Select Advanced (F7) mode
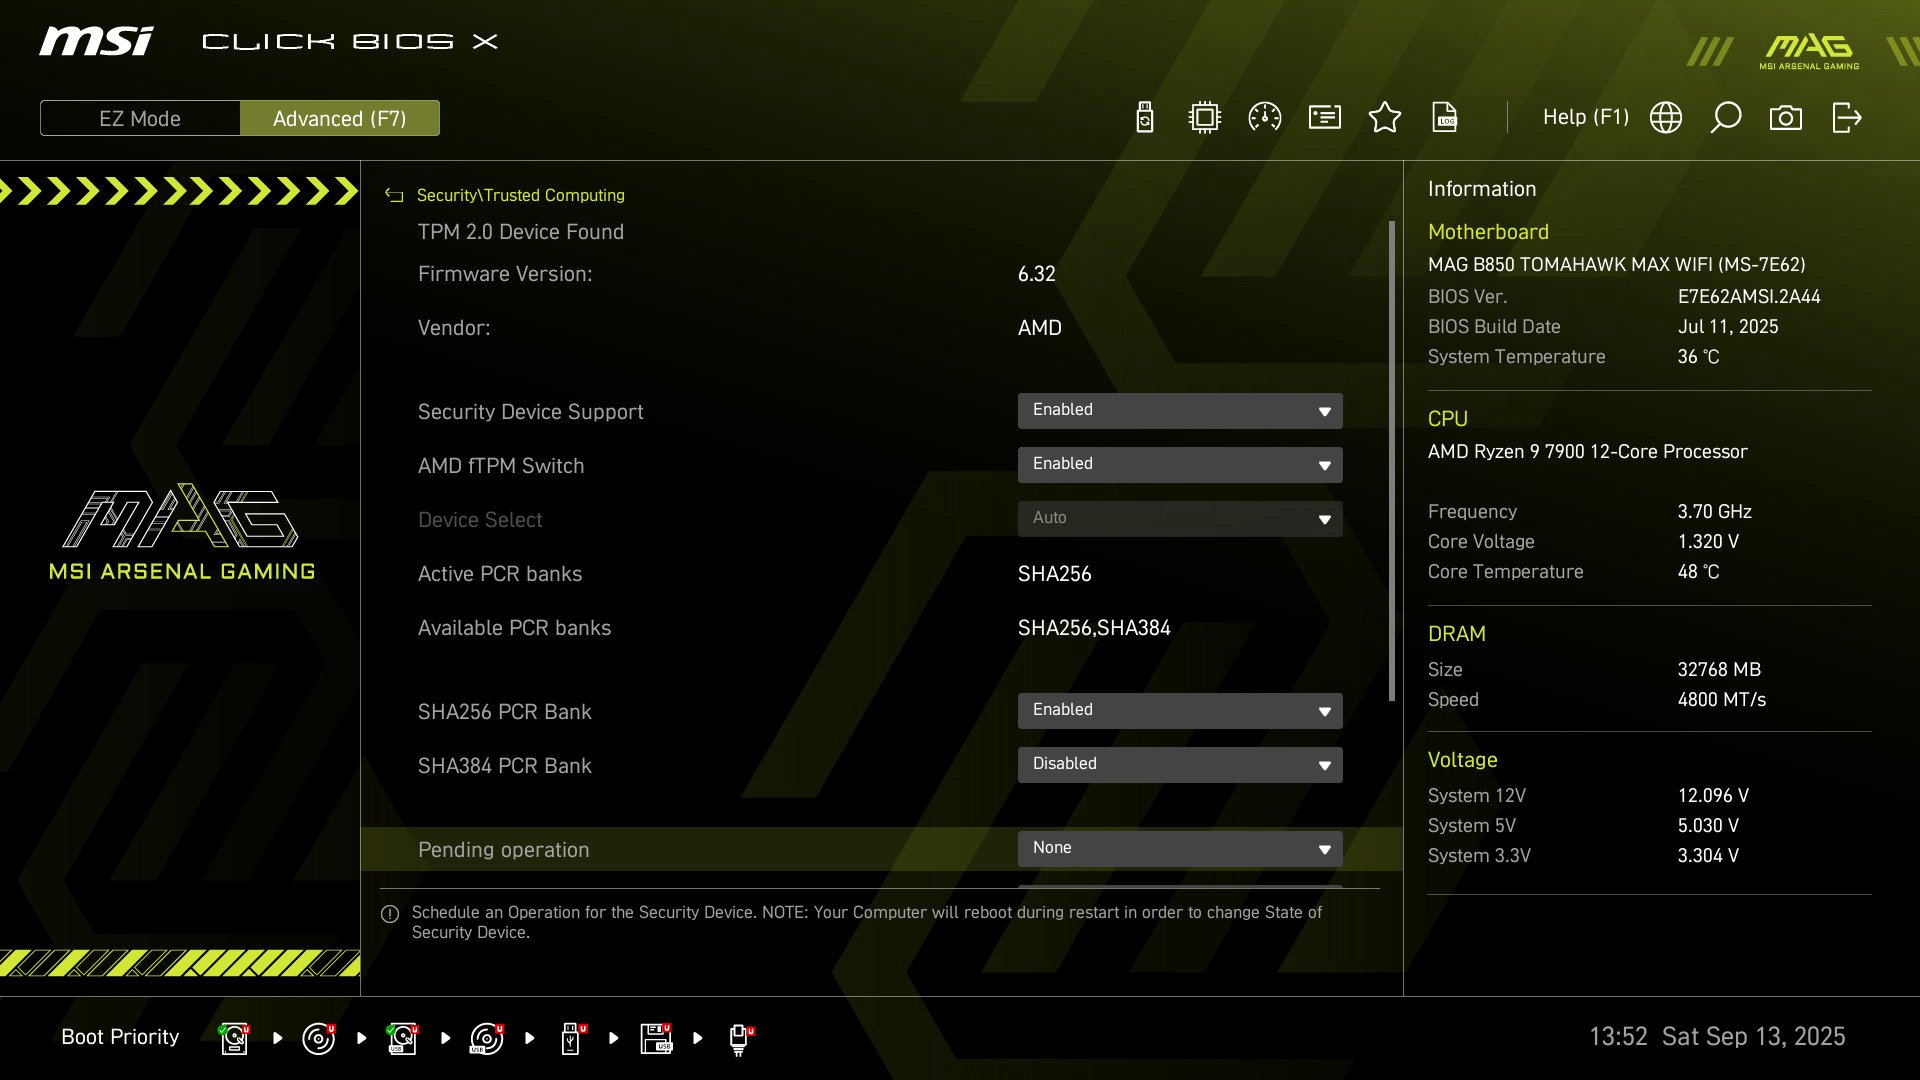Viewport: 1920px width, 1080px height. pos(340,118)
